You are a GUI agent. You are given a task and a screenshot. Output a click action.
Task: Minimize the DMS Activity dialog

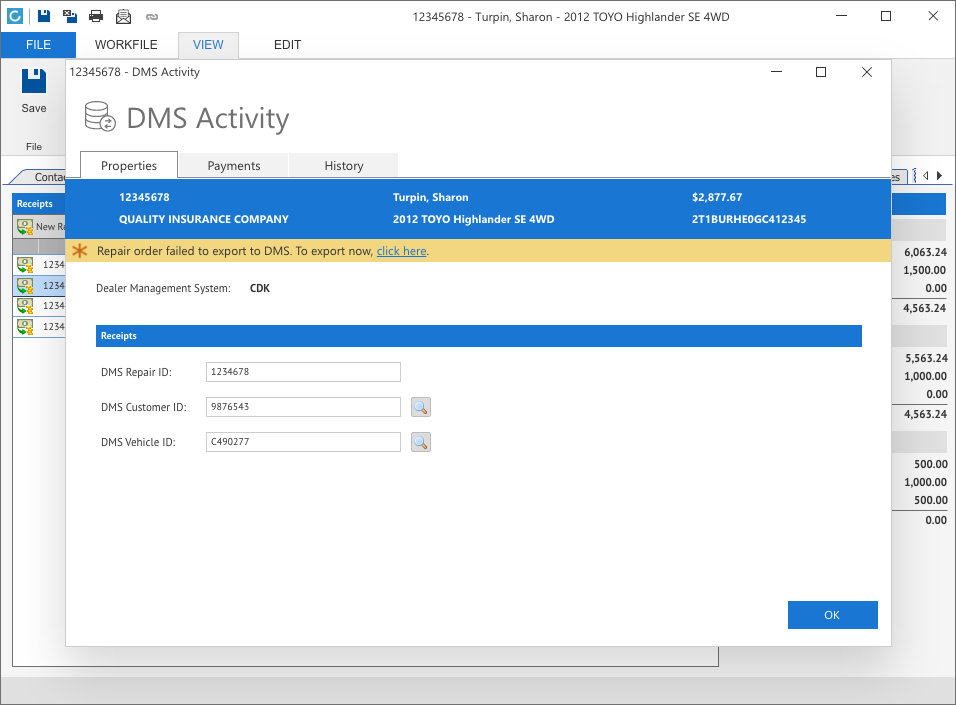(776, 72)
